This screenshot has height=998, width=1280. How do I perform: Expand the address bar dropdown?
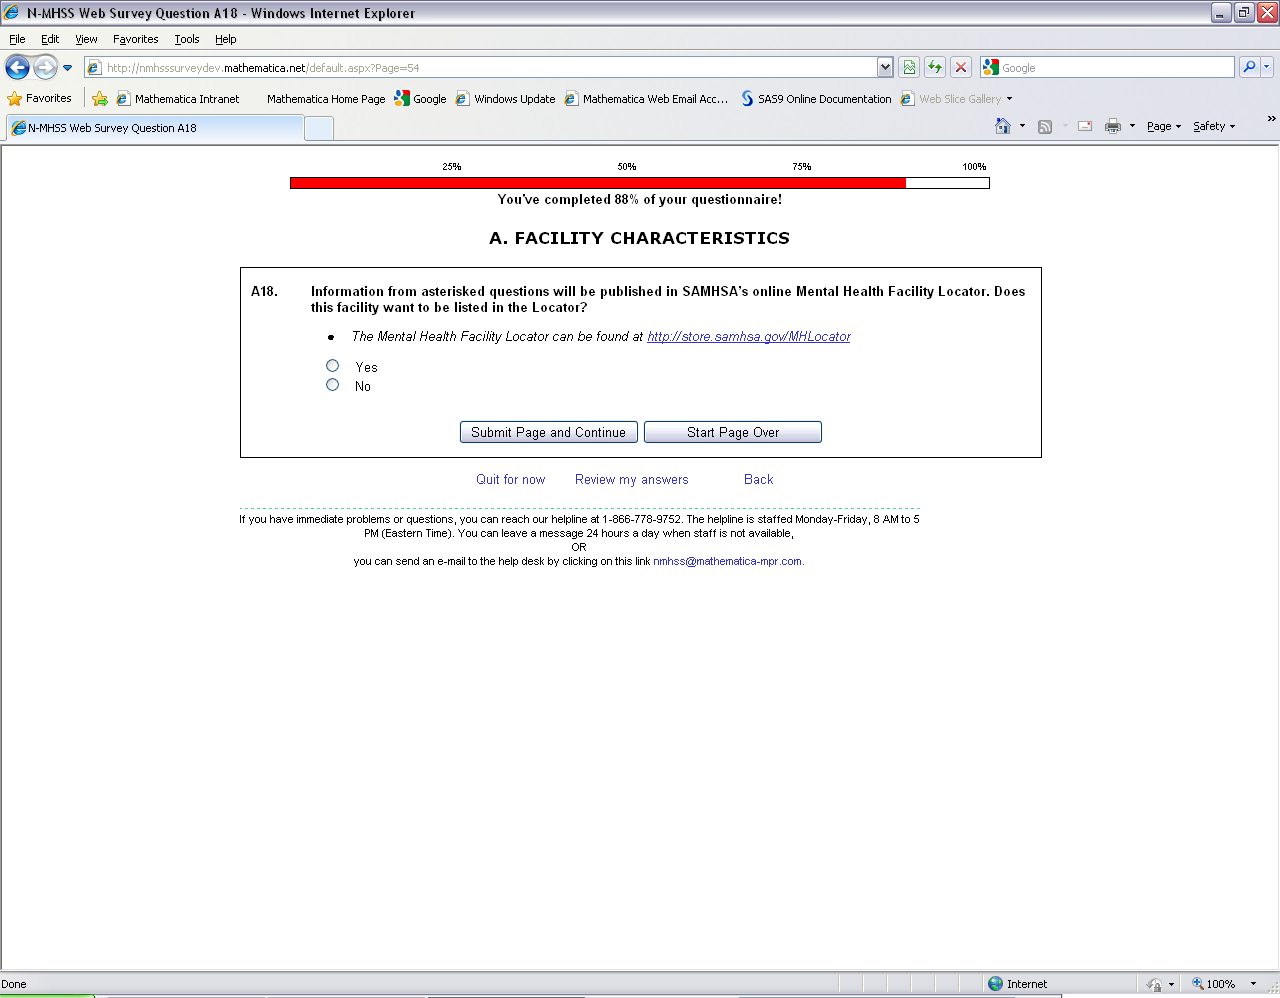(x=885, y=67)
